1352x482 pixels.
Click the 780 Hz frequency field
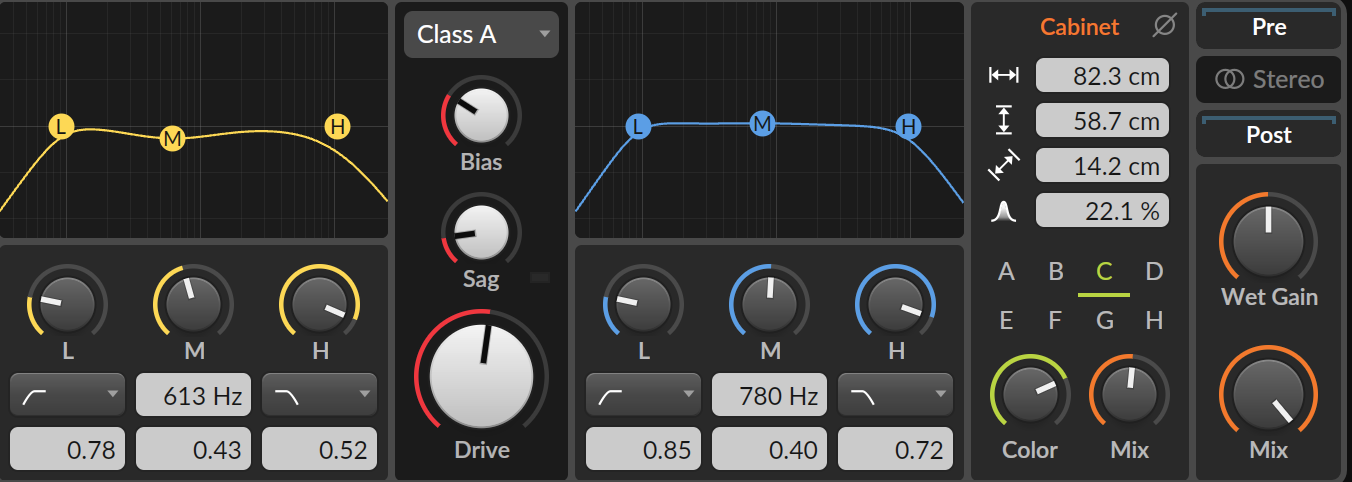point(769,395)
